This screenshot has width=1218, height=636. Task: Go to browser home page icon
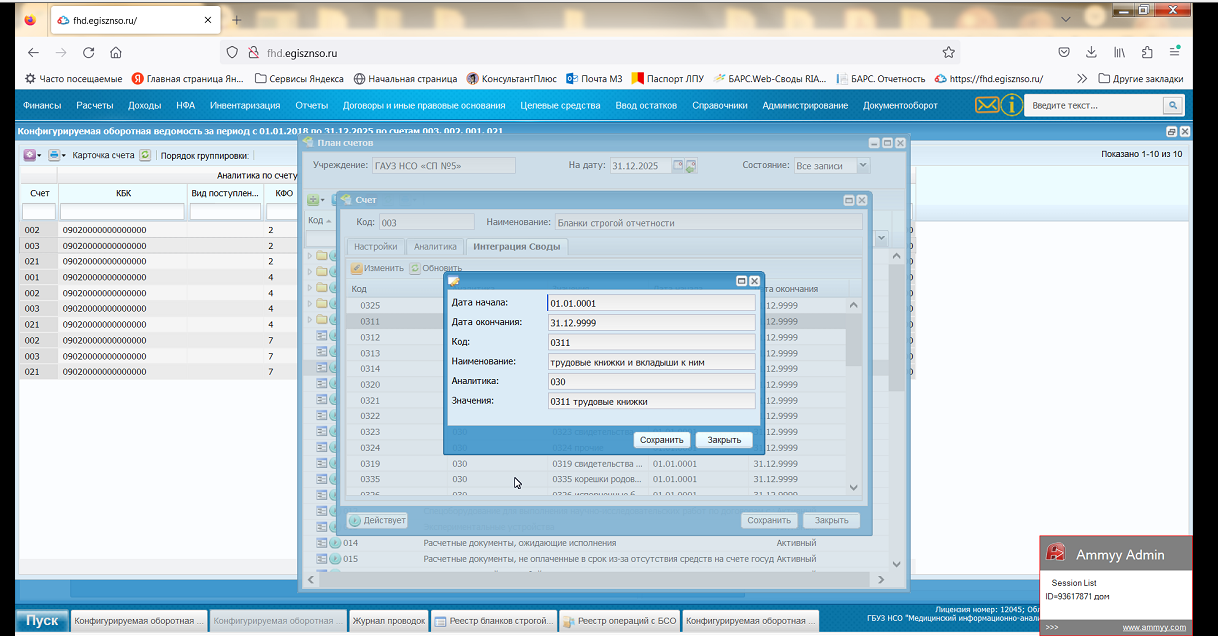[116, 52]
